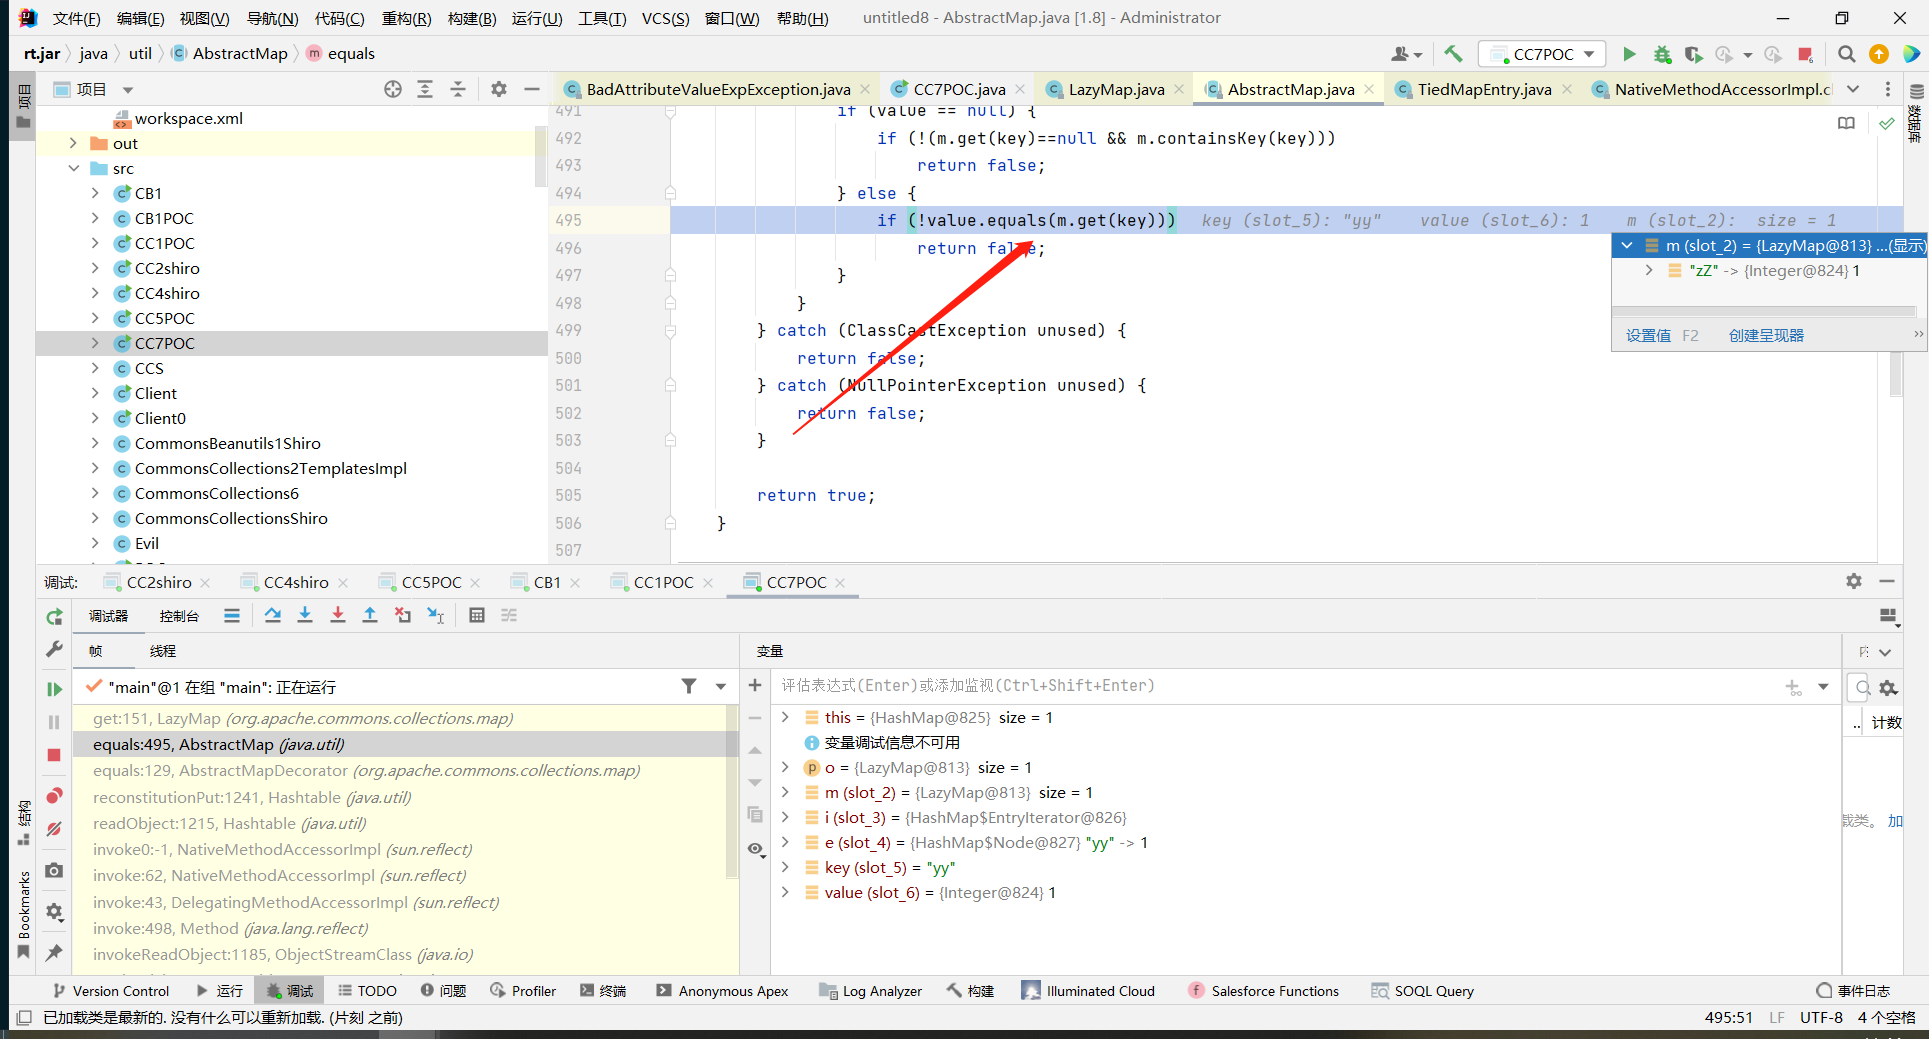Click the Debug bug icon in top toolbar
Viewport: 1929px width, 1039px height.
(x=1661, y=54)
